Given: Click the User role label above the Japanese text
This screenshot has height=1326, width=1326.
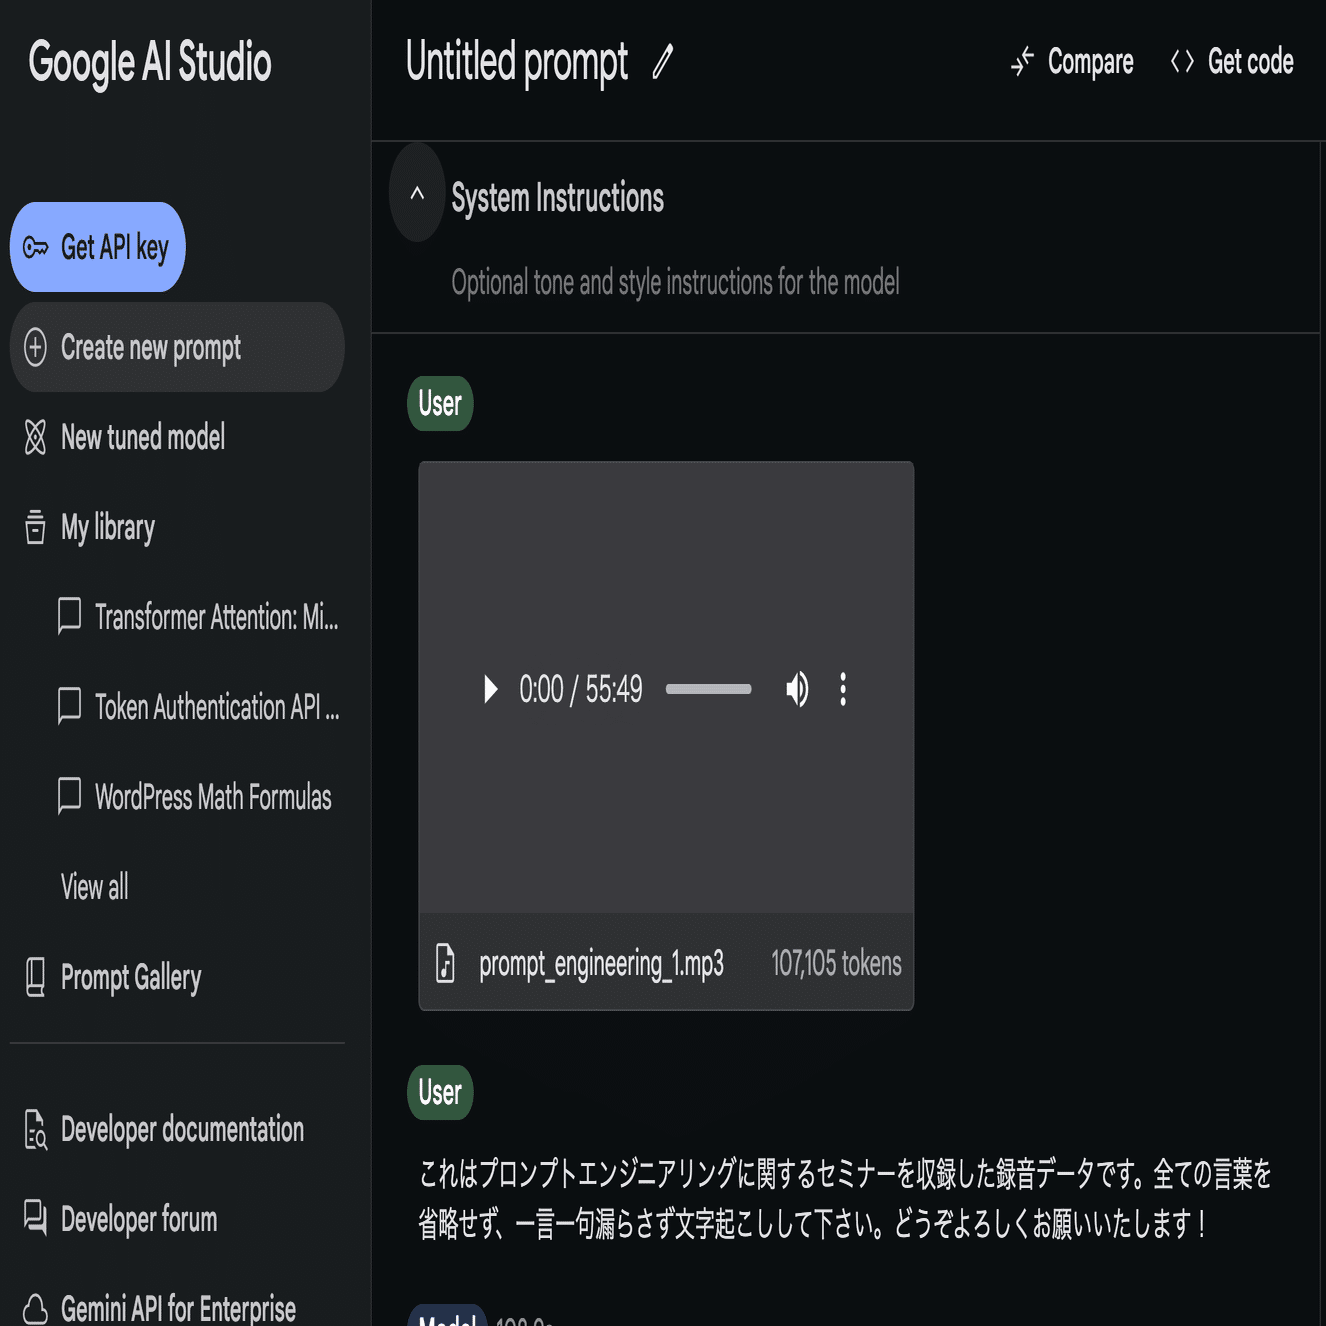Looking at the screenshot, I should pyautogui.click(x=440, y=1092).
